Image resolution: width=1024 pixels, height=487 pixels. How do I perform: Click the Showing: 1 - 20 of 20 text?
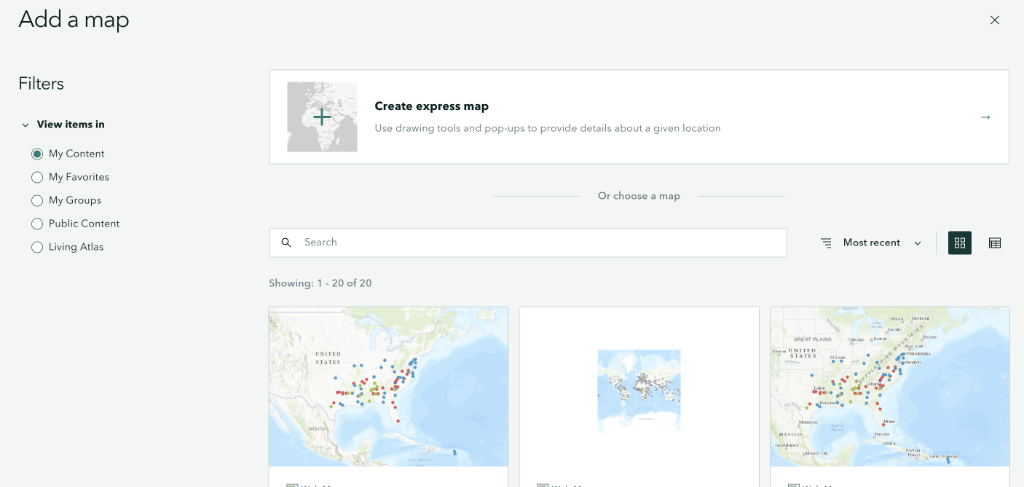[320, 283]
